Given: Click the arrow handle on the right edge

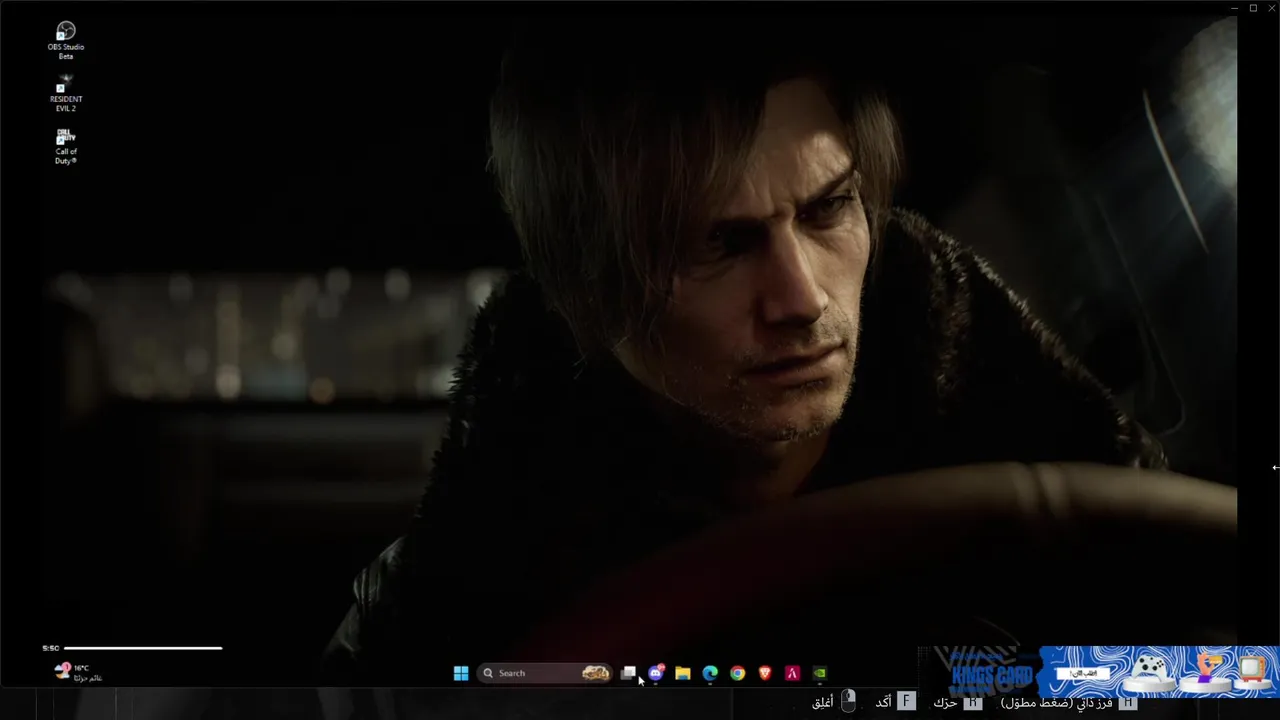Looking at the screenshot, I should click(x=1275, y=467).
